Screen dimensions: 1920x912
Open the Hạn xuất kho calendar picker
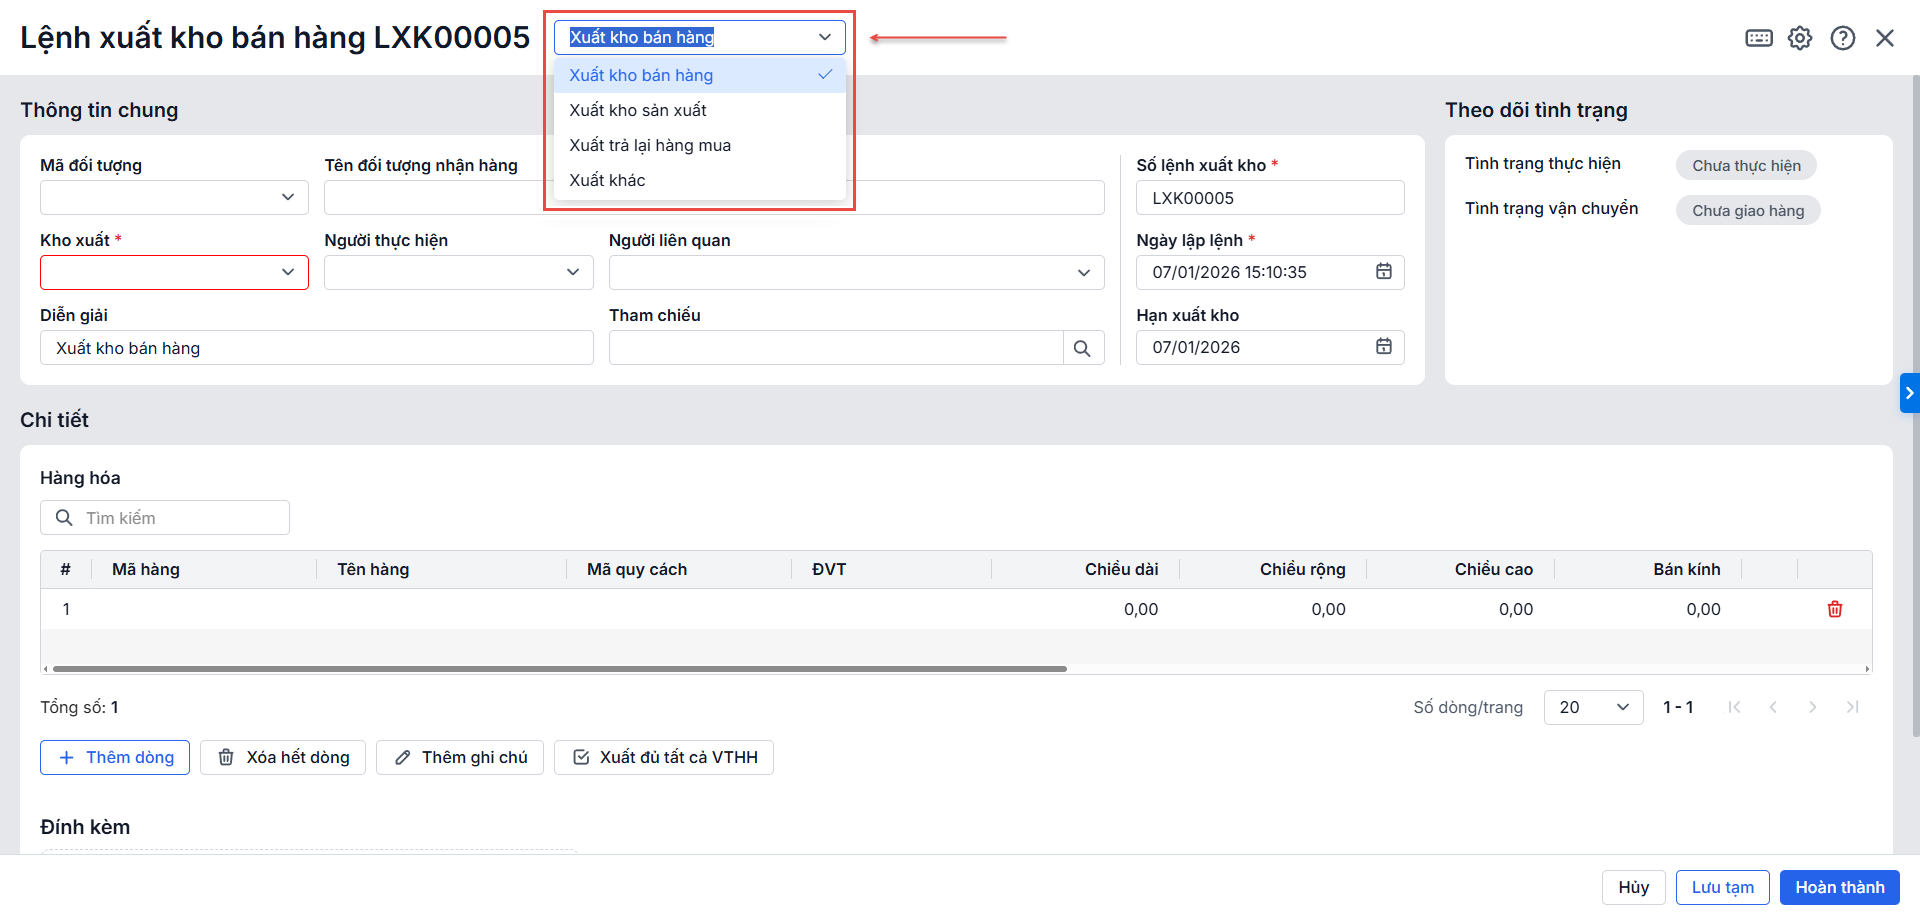pyautogui.click(x=1383, y=347)
